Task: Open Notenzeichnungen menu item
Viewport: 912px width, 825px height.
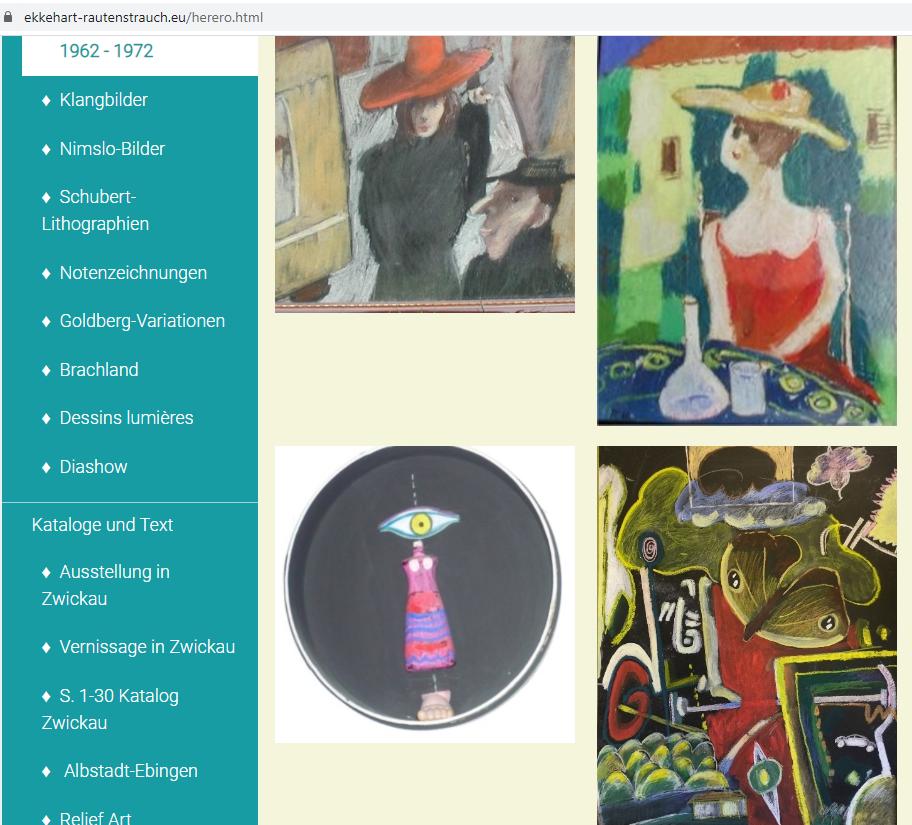Action: coord(133,273)
